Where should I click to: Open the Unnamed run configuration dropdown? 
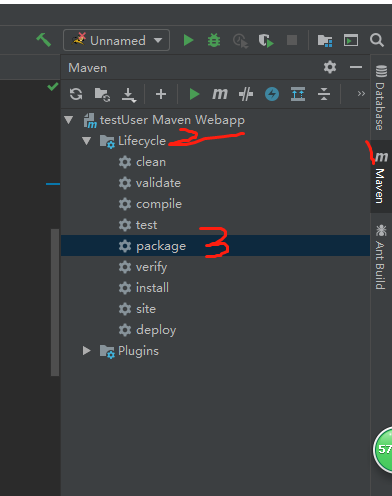click(158, 40)
